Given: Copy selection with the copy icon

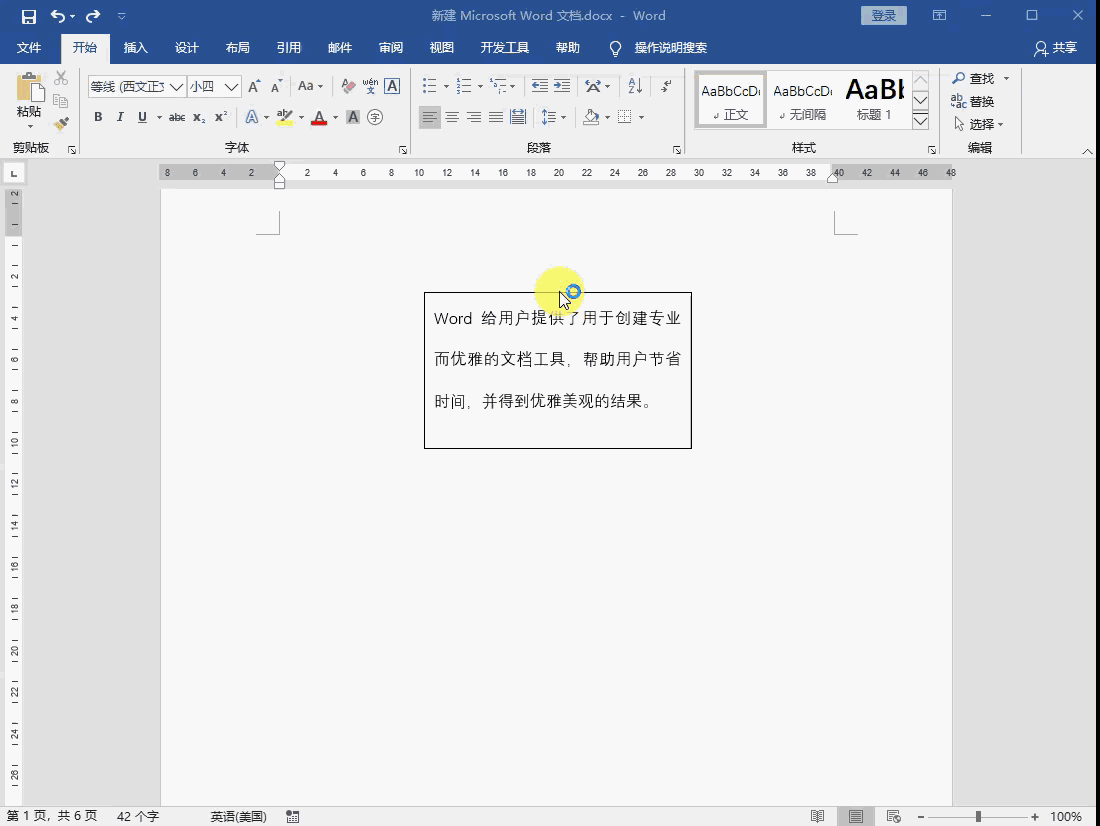Looking at the screenshot, I should pos(61,100).
